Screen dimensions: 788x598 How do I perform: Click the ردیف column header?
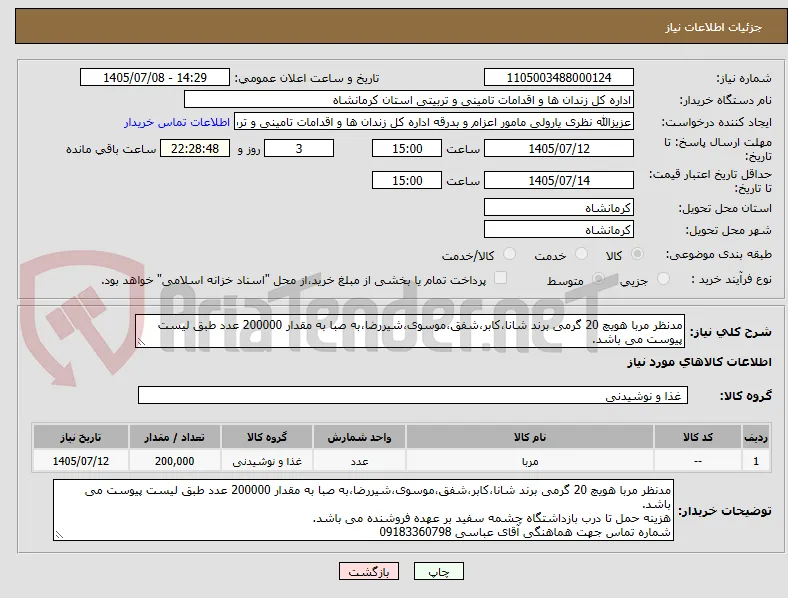pyautogui.click(x=755, y=437)
